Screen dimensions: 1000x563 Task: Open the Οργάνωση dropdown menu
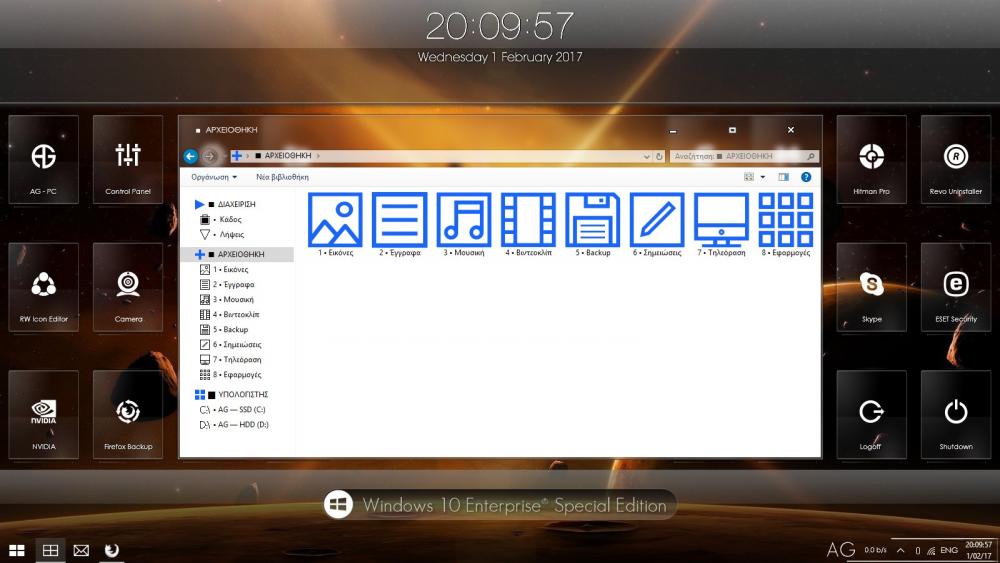click(214, 177)
